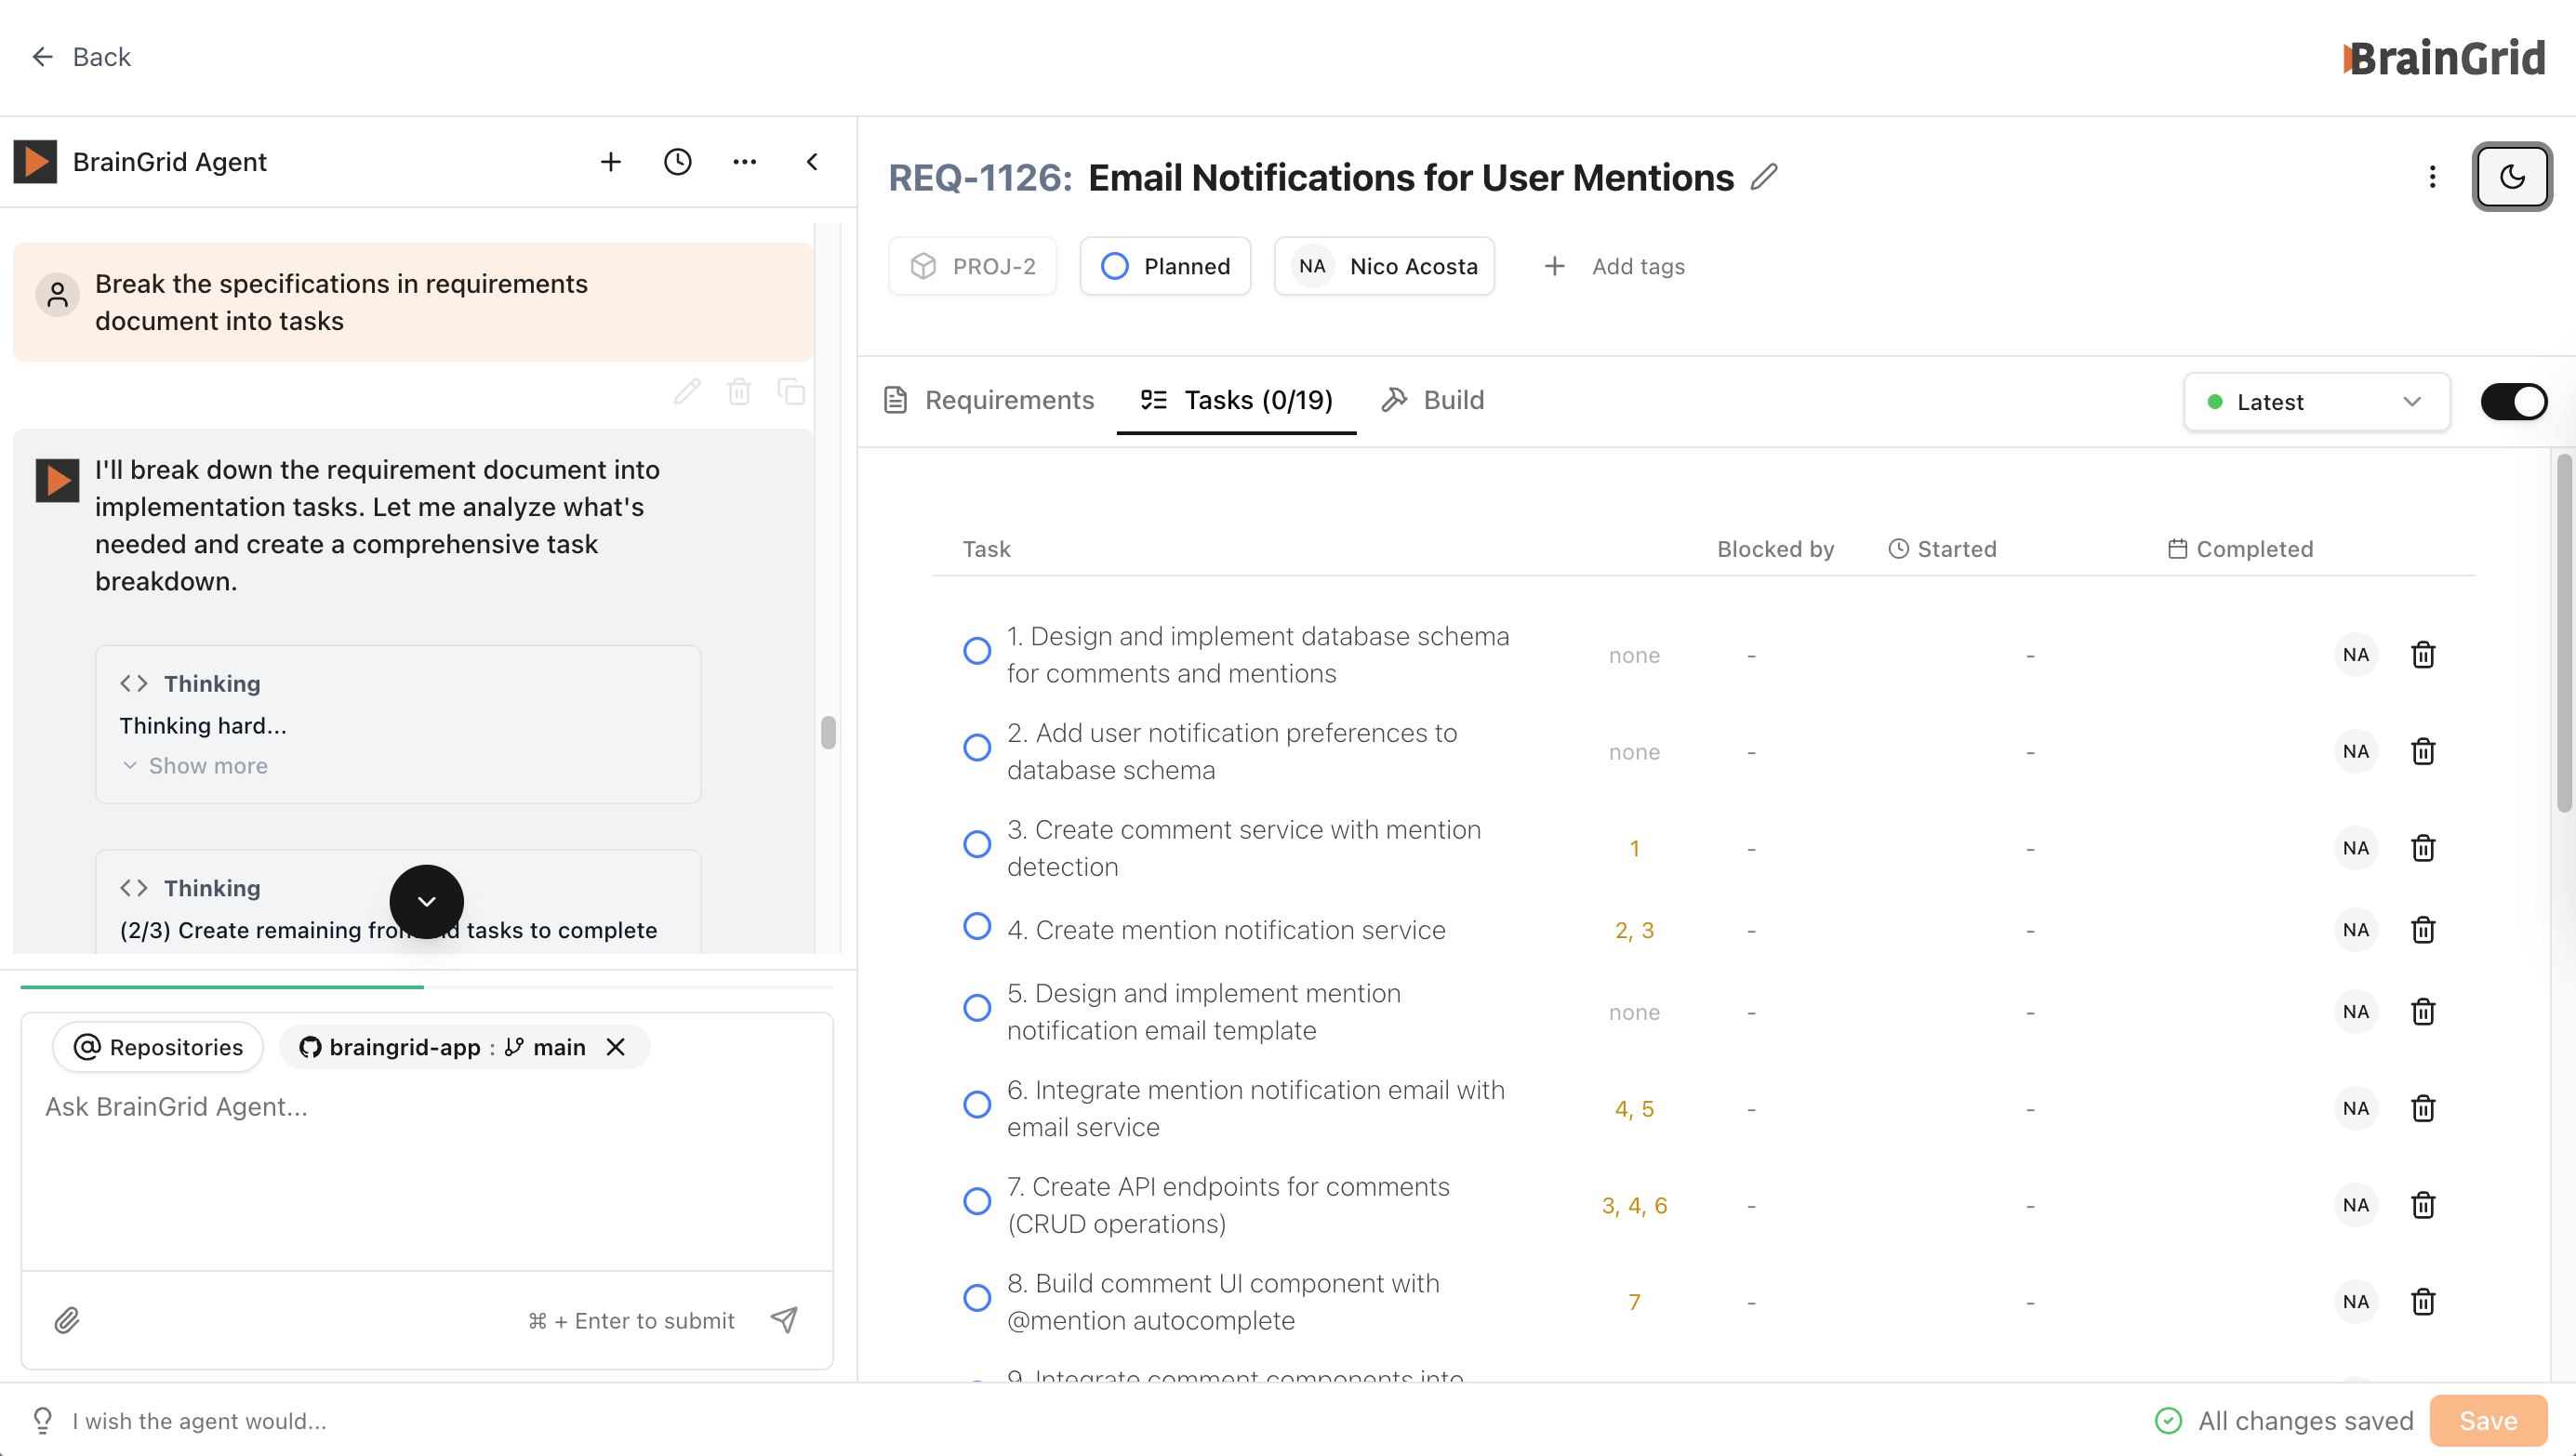Image resolution: width=2576 pixels, height=1456 pixels.
Task: Open the Planned status dropdown
Action: tap(1165, 266)
